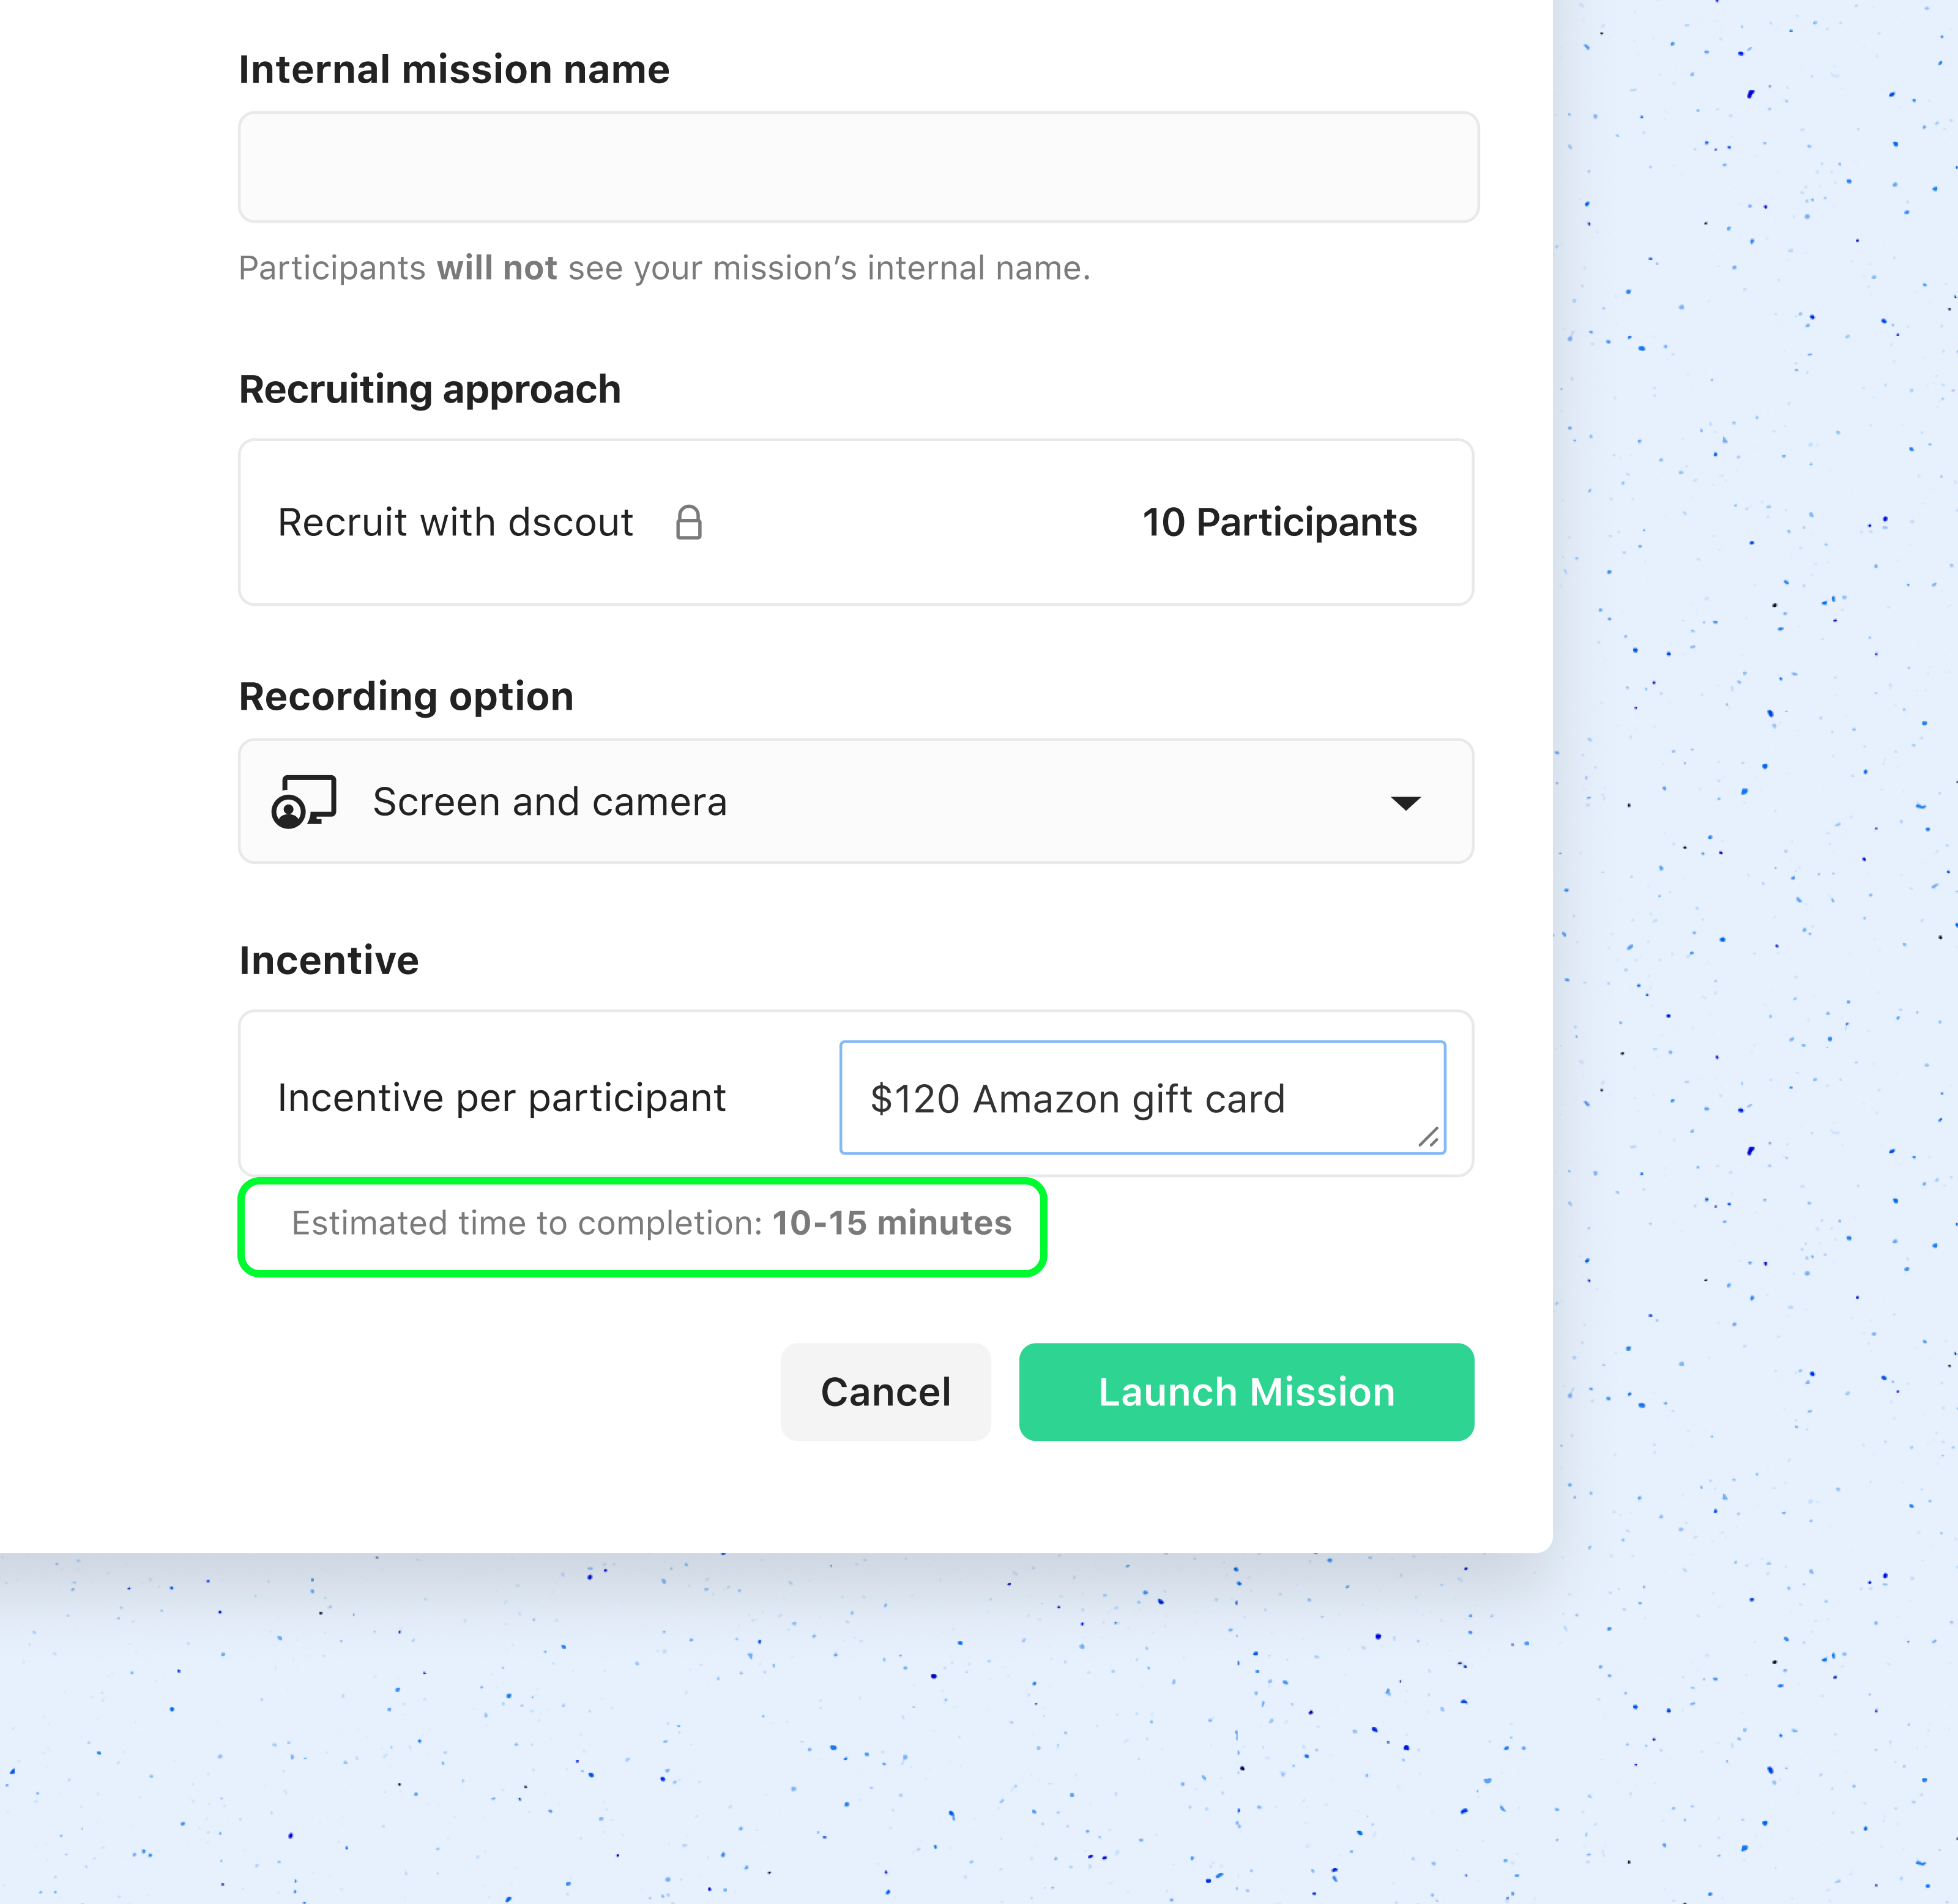The image size is (1958, 1904).
Task: Open the Screen and camera selector
Action: point(855,801)
